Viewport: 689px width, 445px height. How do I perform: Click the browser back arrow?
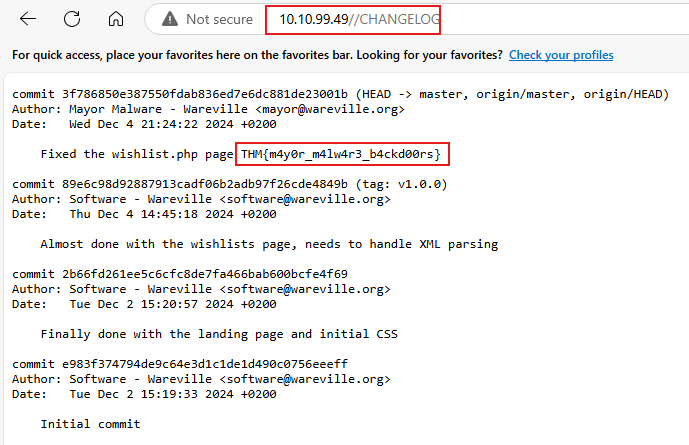[x=28, y=19]
